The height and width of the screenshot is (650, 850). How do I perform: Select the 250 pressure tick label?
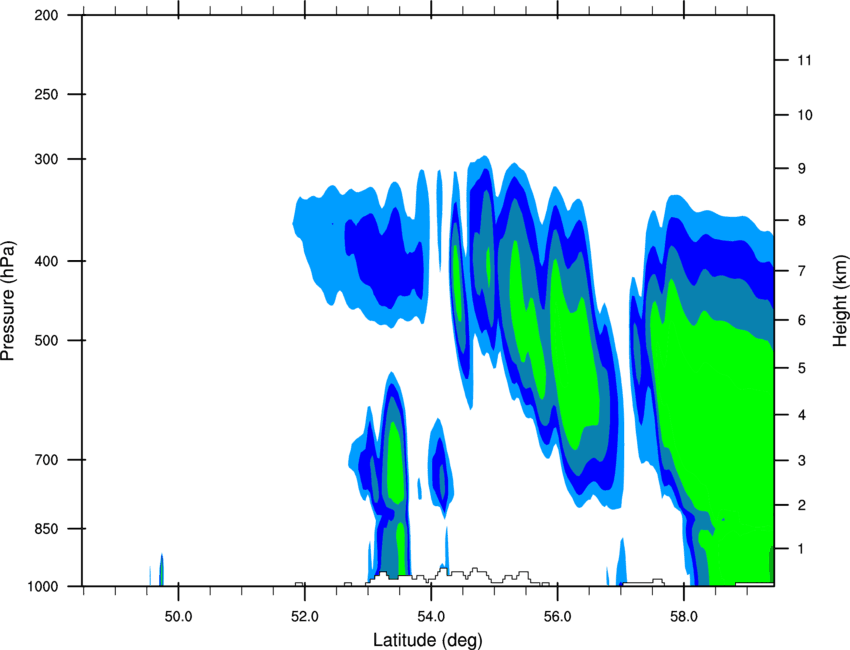tap(46, 94)
